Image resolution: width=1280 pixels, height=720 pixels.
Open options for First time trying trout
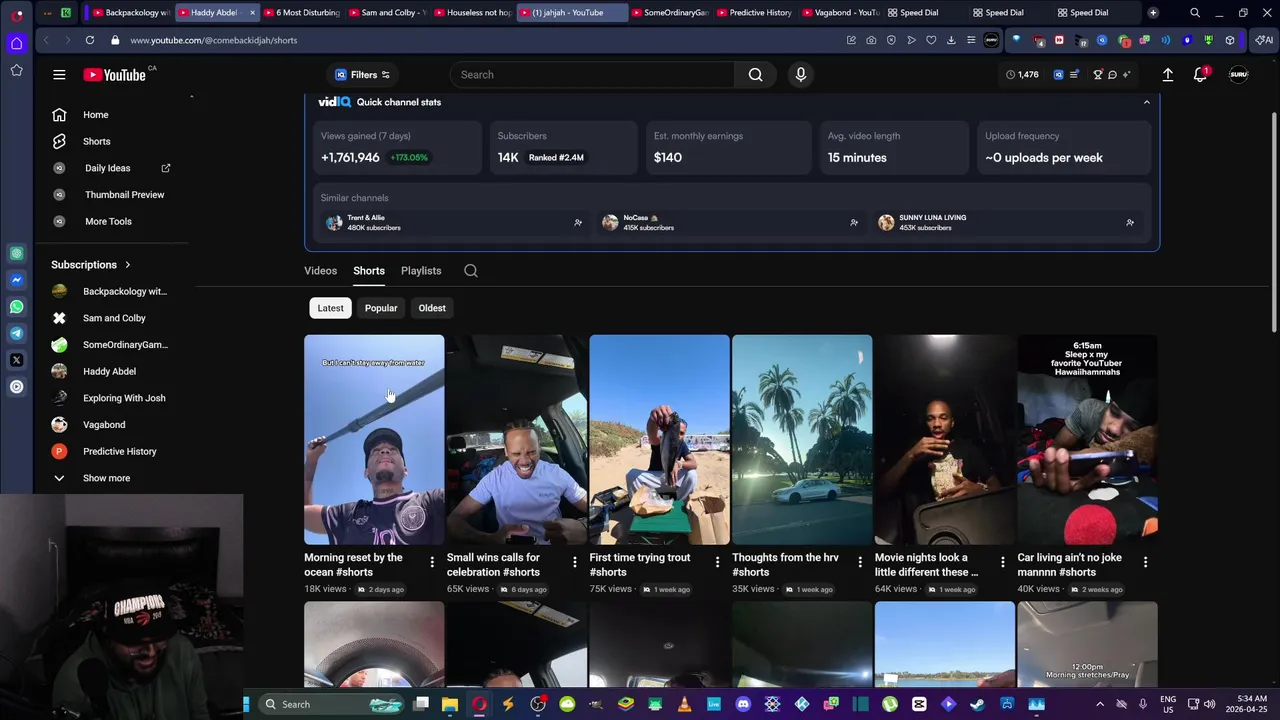717,562
